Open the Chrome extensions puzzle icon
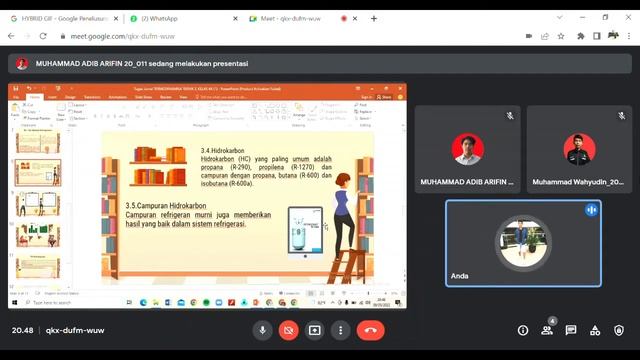 click(580, 36)
